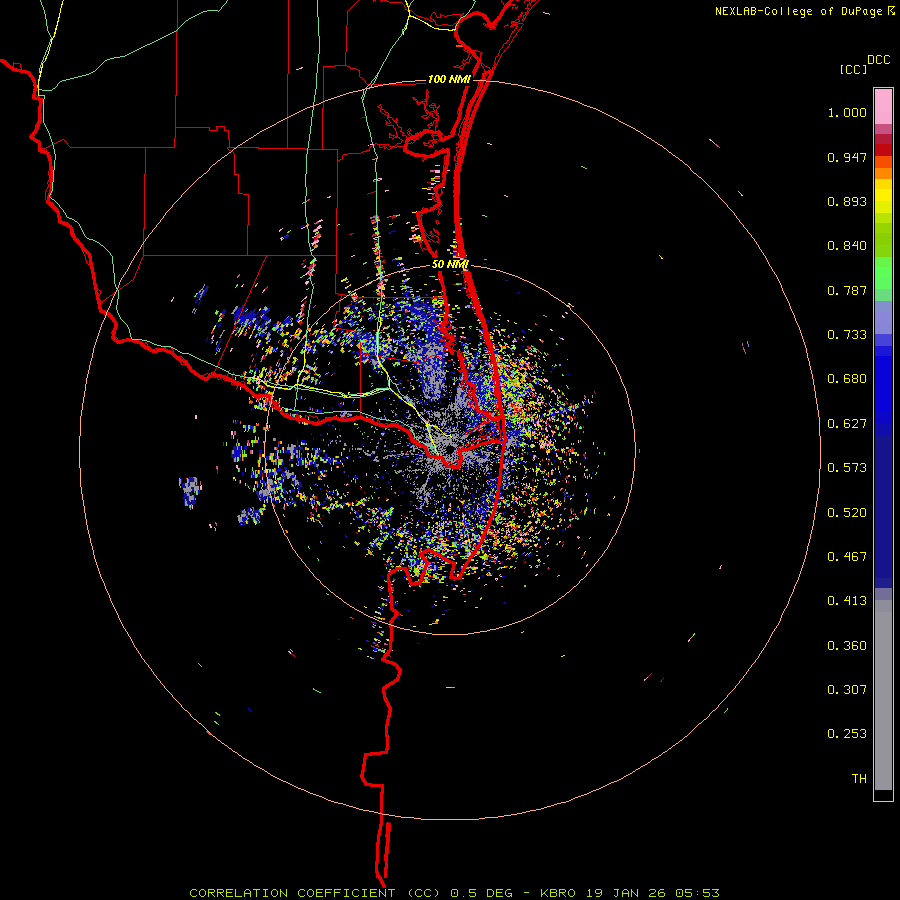Click the 50 NMI range ring label
Viewport: 900px width, 900px height.
[x=450, y=264]
